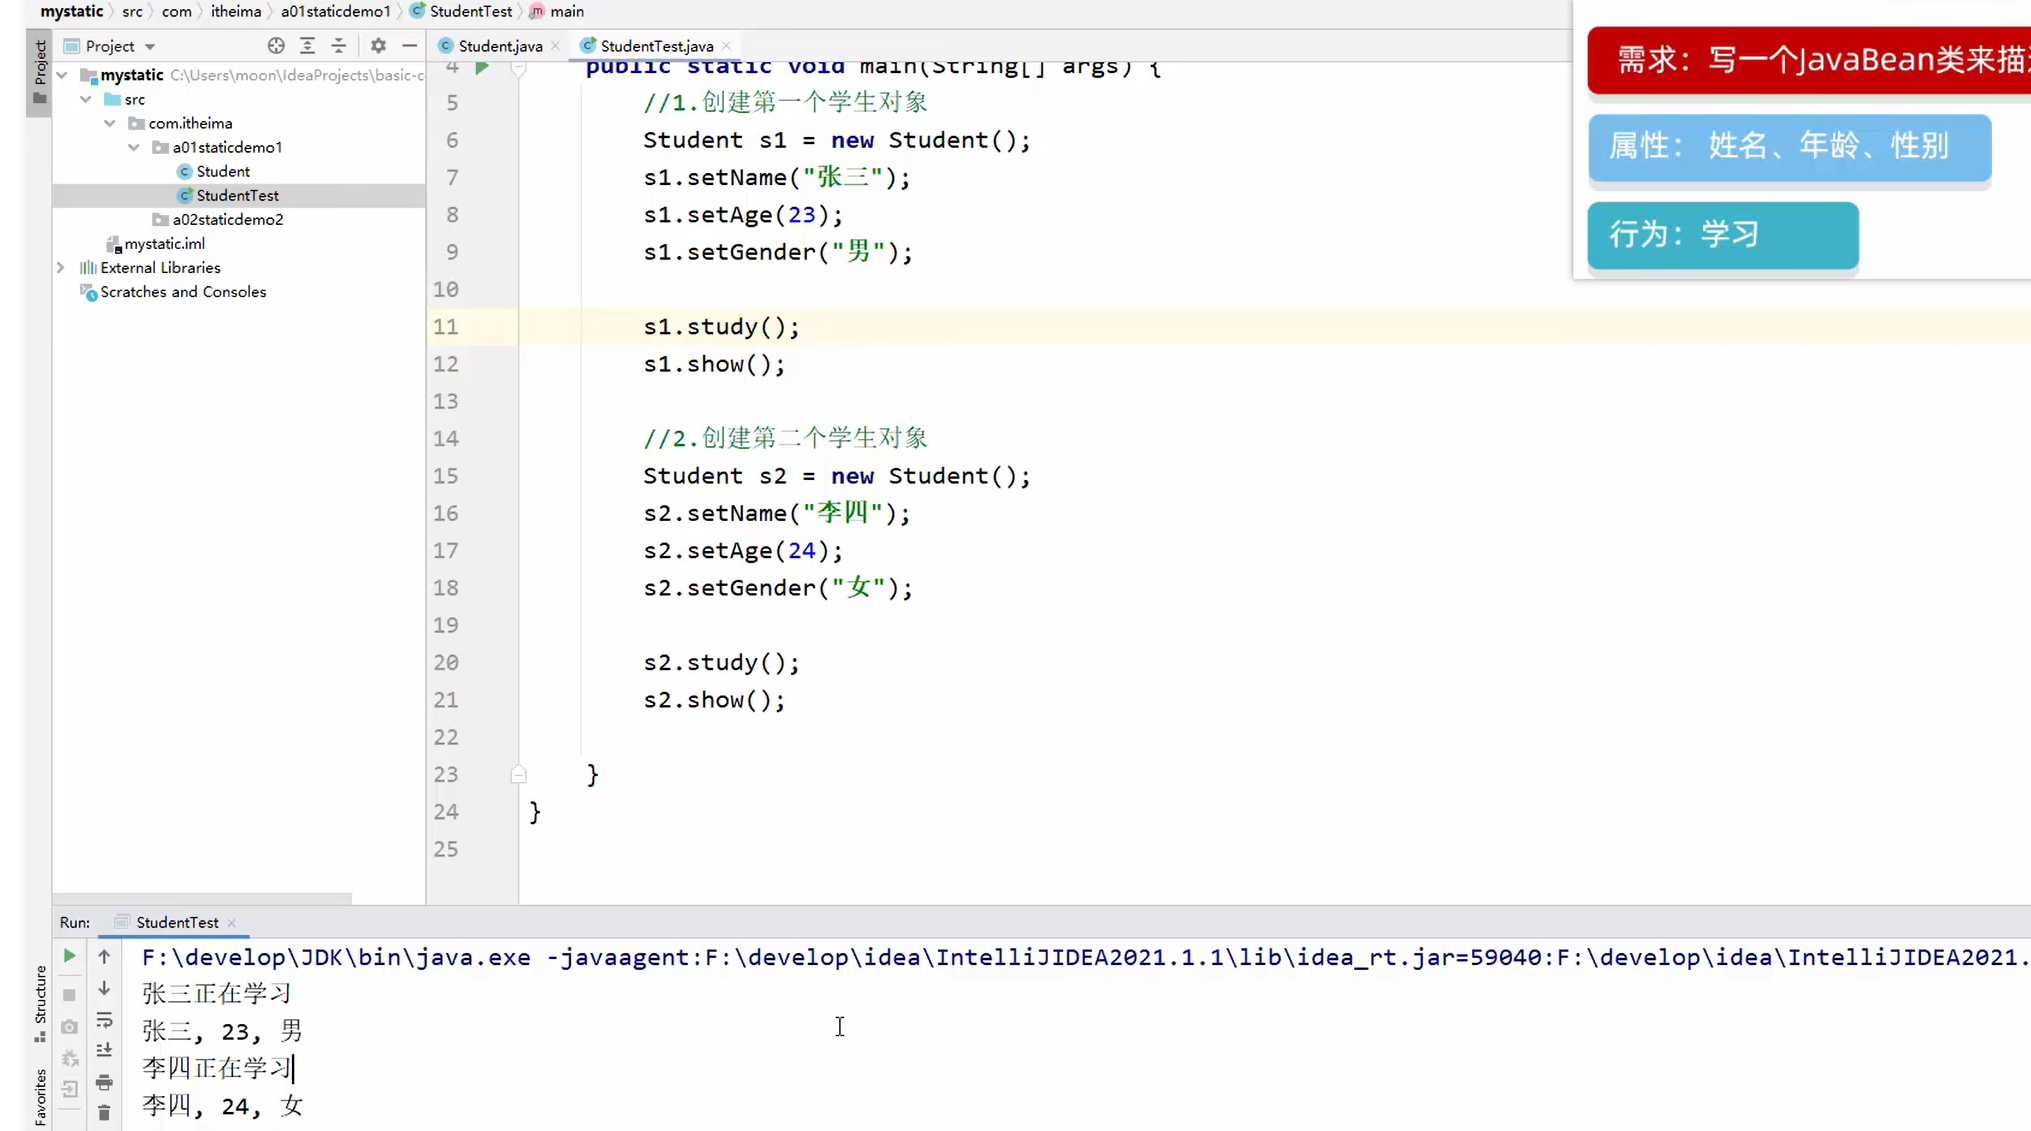Click the up arrow in Run console
This screenshot has width=2031, height=1131.
tap(104, 957)
